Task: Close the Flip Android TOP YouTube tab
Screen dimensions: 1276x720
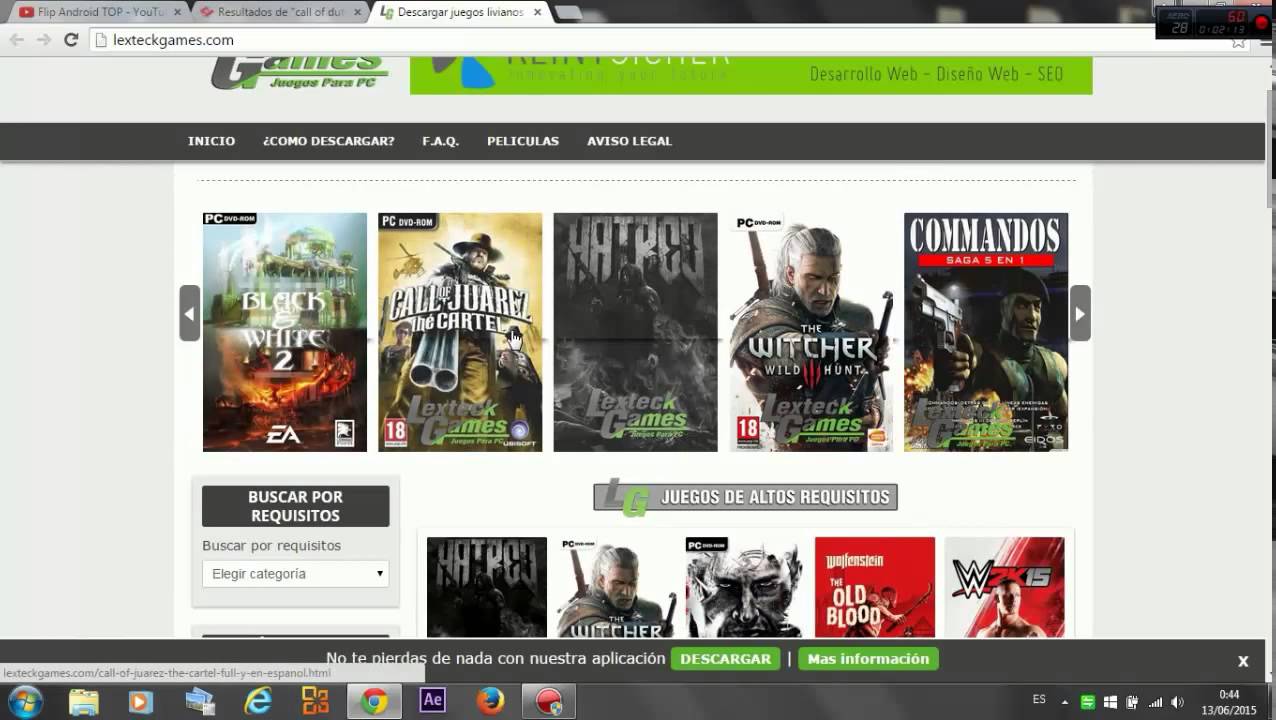Action: pyautogui.click(x=176, y=13)
